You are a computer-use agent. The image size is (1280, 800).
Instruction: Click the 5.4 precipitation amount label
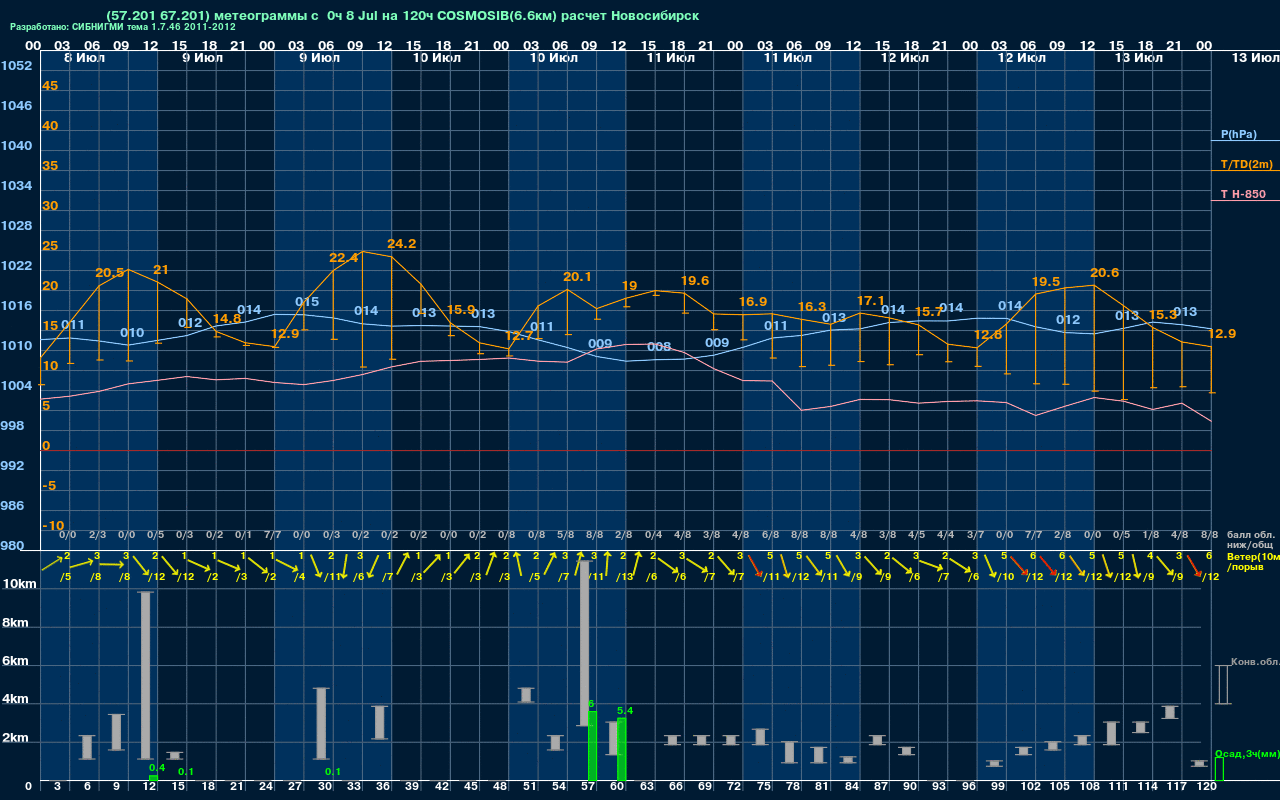(x=625, y=711)
